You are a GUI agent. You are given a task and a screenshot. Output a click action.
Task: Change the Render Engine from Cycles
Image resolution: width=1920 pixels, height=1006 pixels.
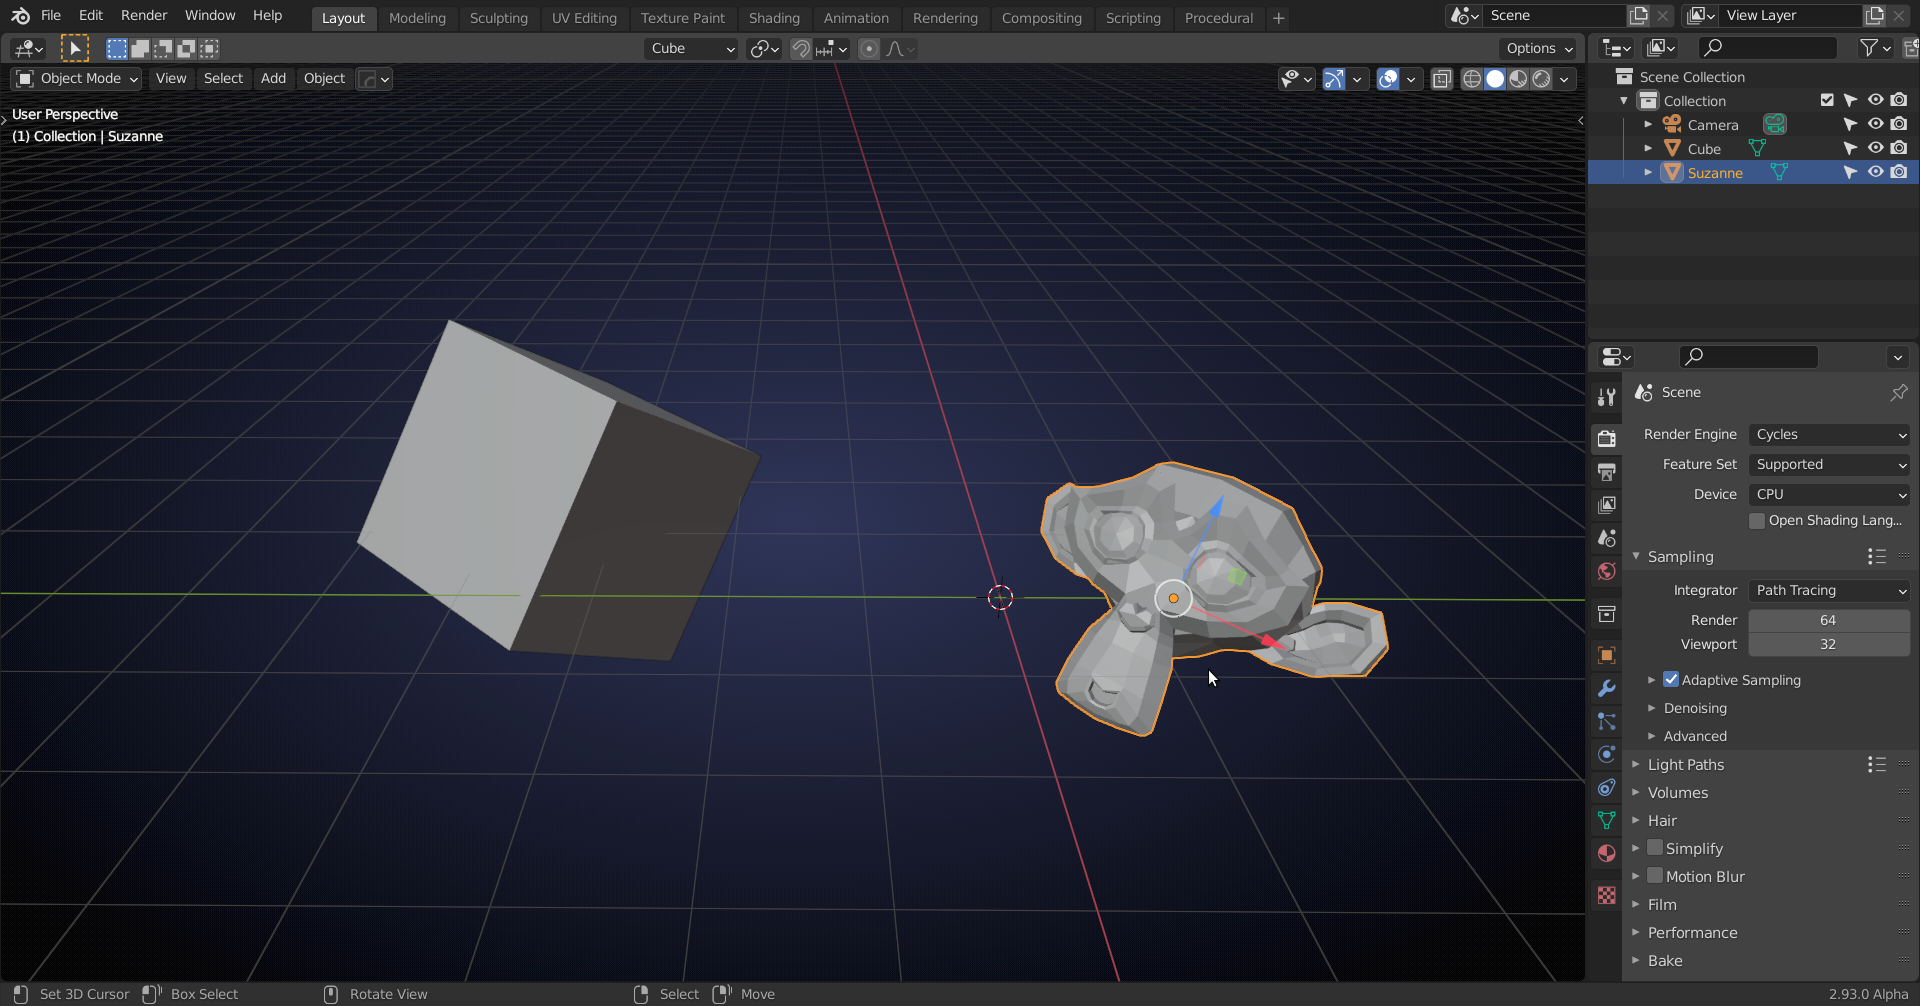[1829, 434]
